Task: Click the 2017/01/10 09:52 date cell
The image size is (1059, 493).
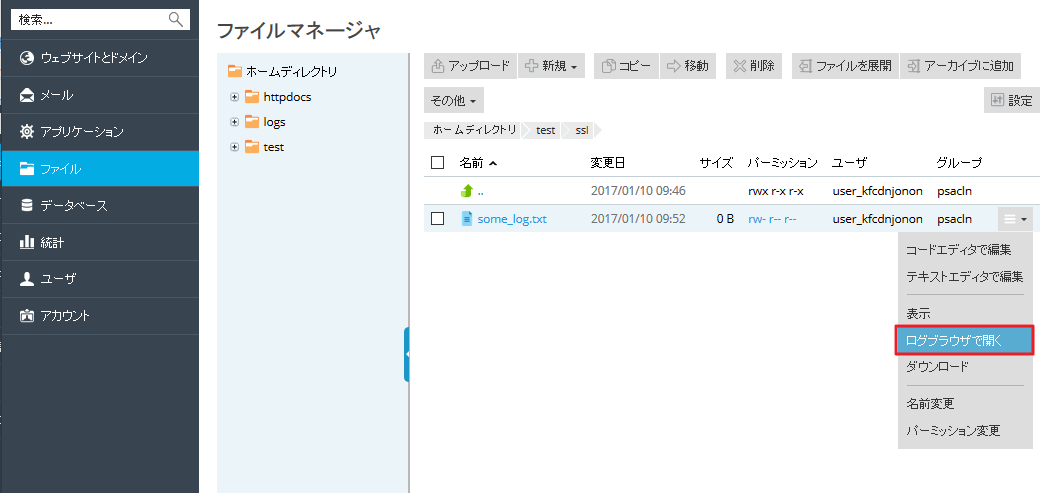Action: (x=638, y=219)
